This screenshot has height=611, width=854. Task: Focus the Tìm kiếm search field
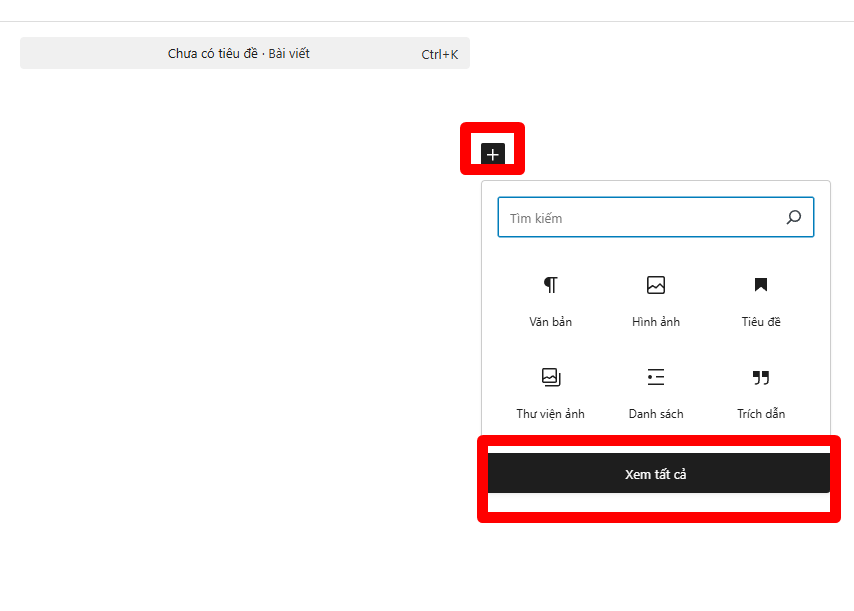tap(656, 217)
